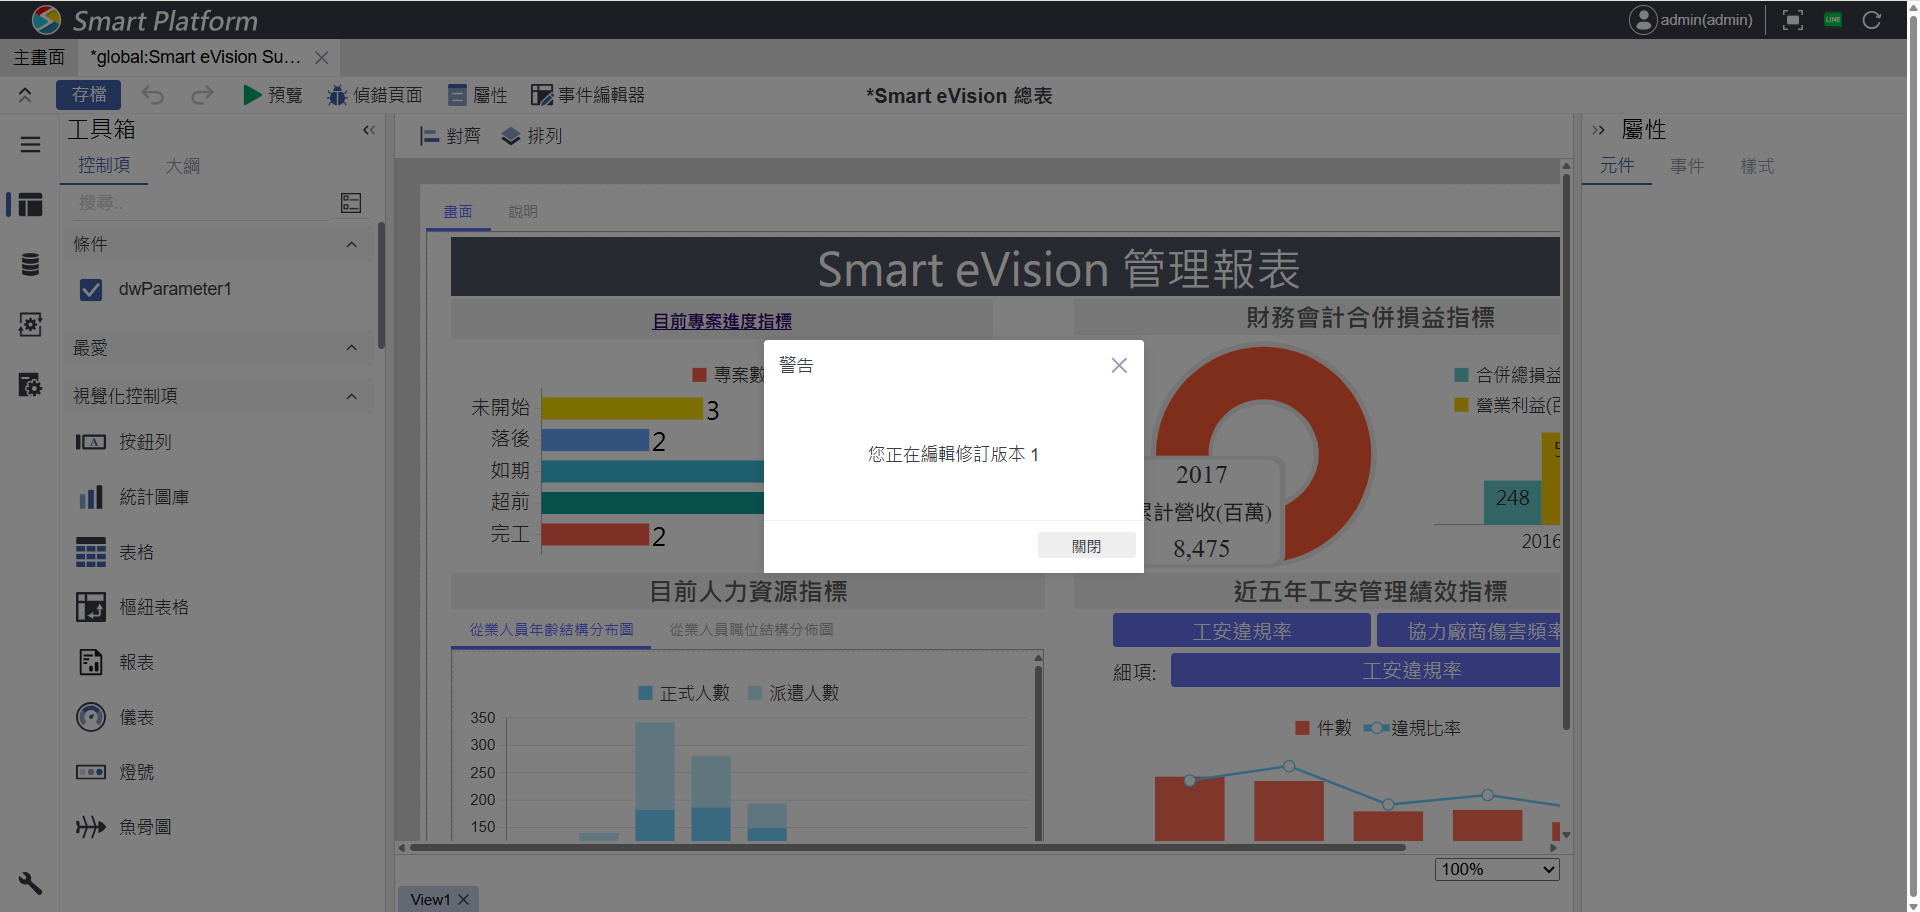Open the wrench tools icon
Screen dimensions: 1920x912
pyautogui.click(x=30, y=883)
